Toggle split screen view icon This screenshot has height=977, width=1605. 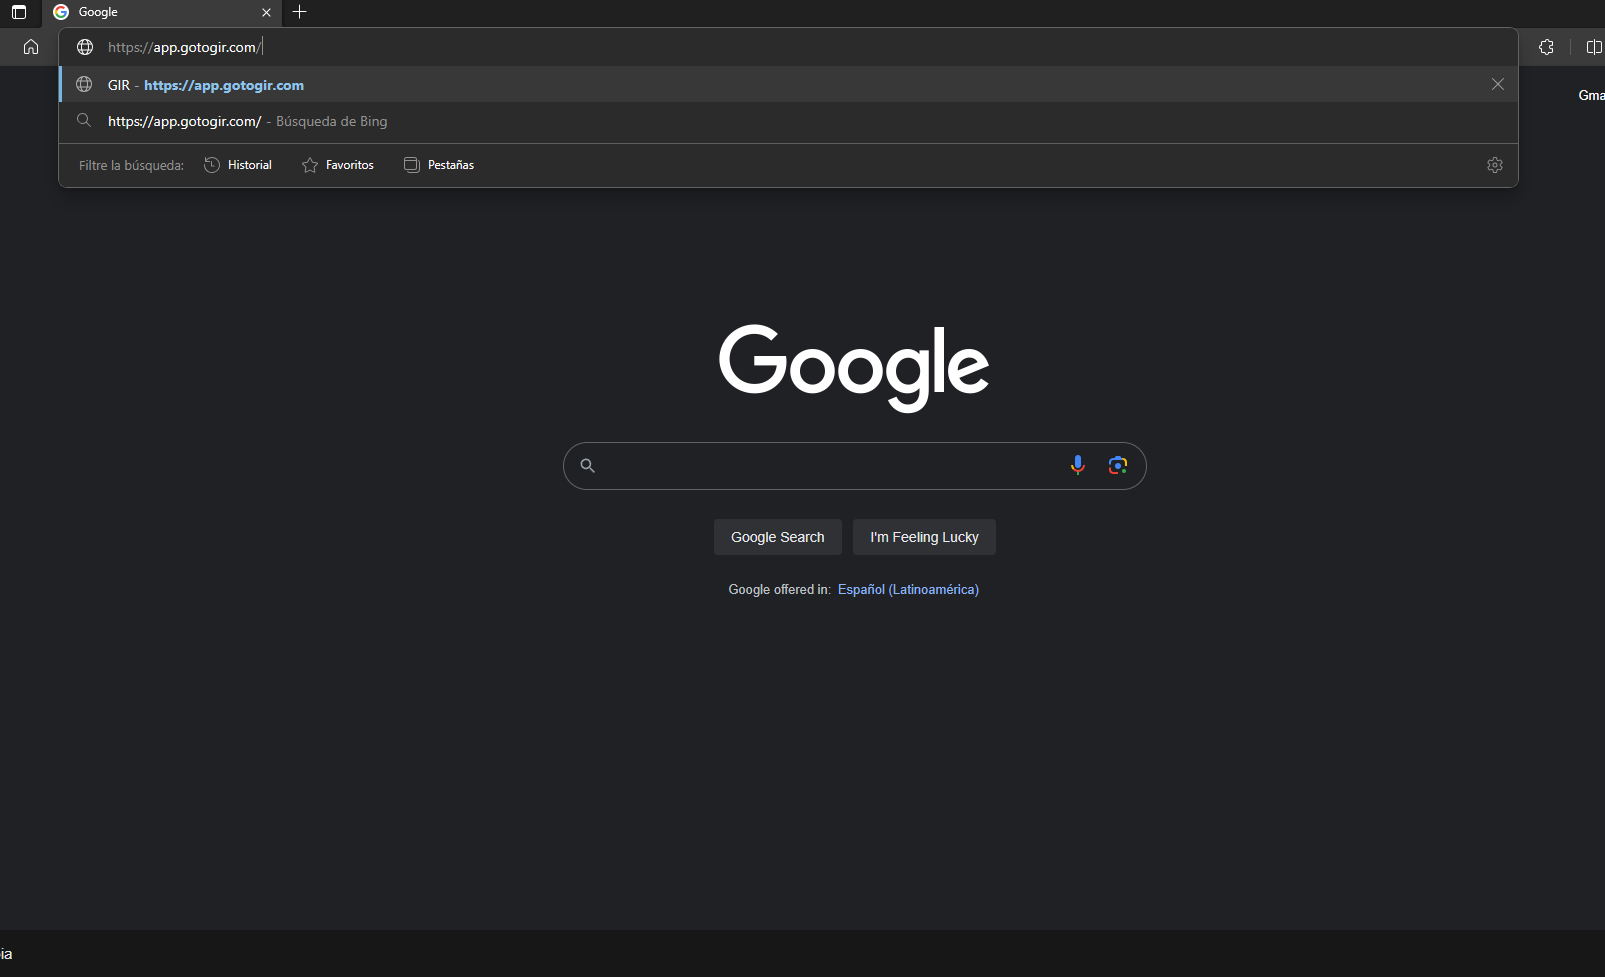(x=1593, y=47)
